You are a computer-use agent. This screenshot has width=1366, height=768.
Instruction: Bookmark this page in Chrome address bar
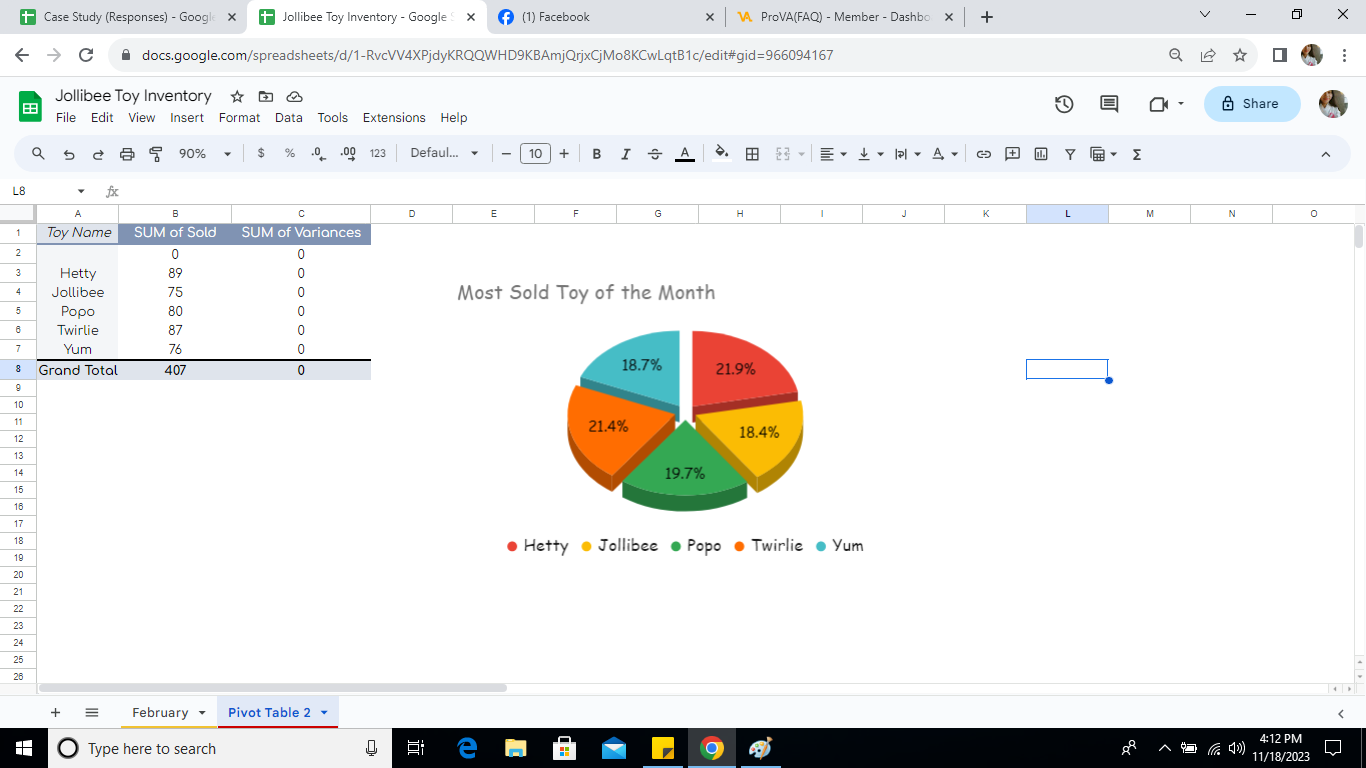coord(1240,55)
